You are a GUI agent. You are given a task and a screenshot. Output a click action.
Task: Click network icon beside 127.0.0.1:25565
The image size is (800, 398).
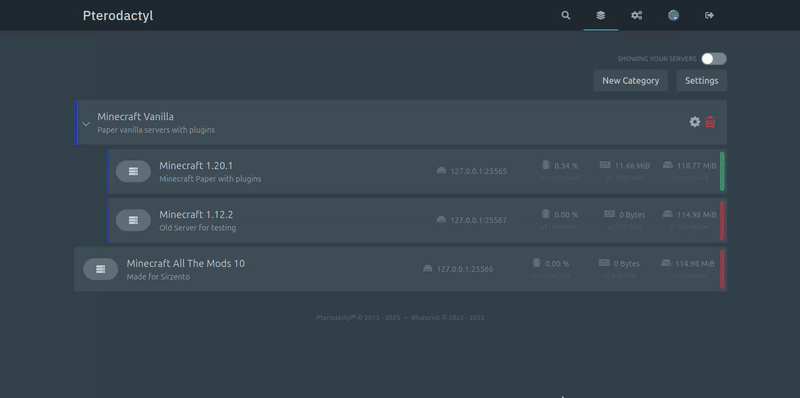[x=441, y=171]
